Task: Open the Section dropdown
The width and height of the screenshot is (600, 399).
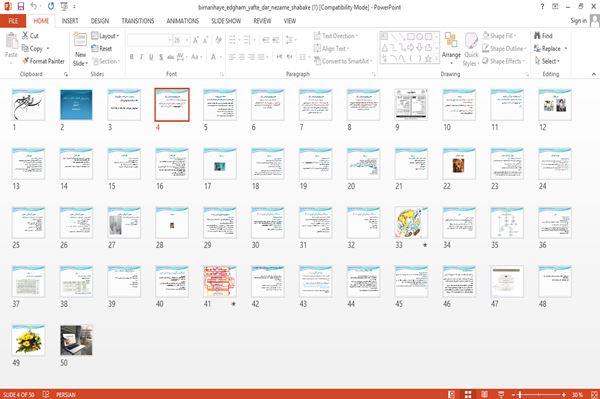Action: click(x=106, y=61)
